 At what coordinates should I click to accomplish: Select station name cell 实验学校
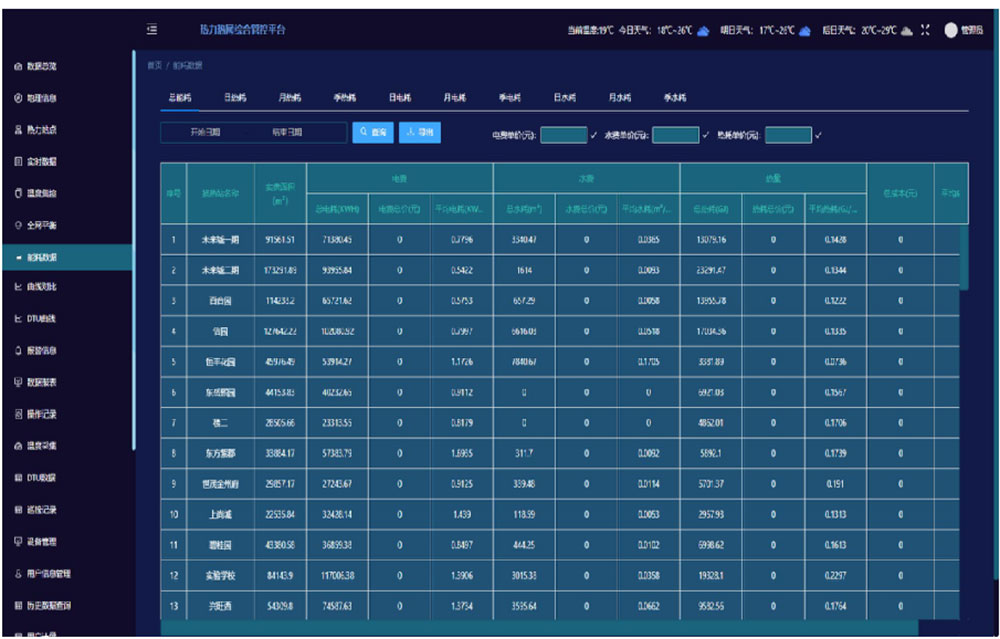[220, 576]
